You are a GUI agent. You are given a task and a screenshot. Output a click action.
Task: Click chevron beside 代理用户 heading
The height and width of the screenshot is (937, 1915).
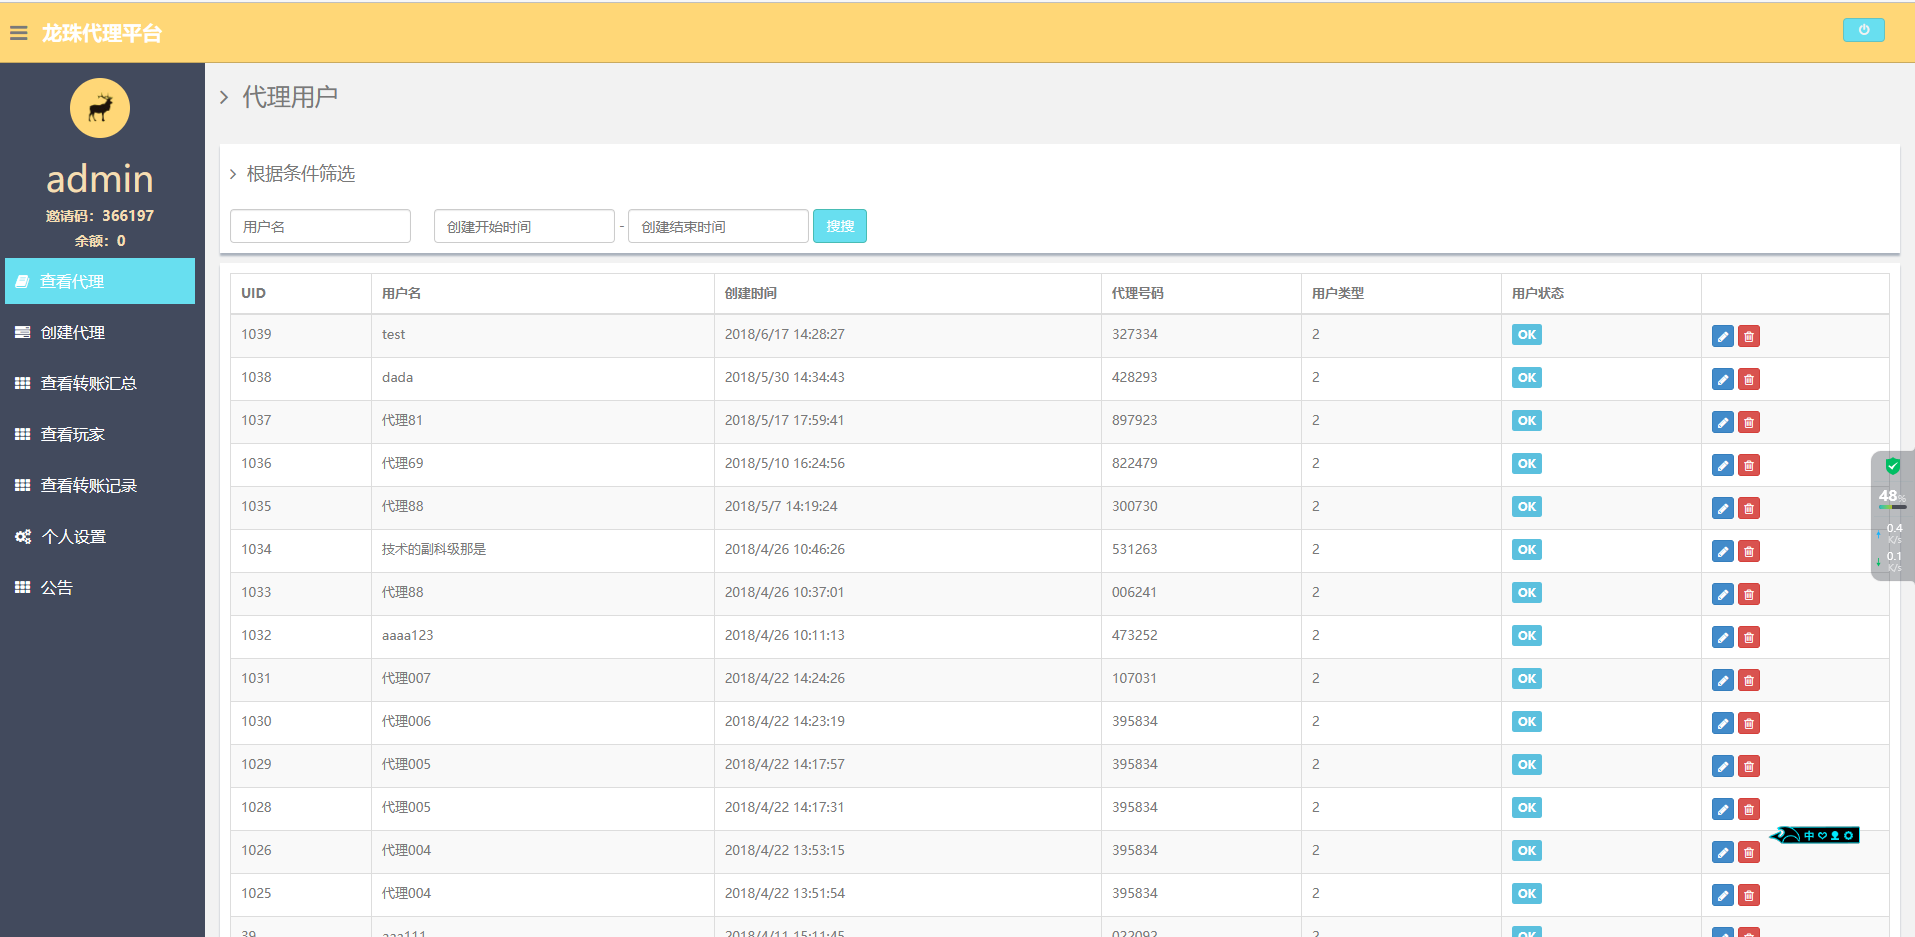point(224,97)
